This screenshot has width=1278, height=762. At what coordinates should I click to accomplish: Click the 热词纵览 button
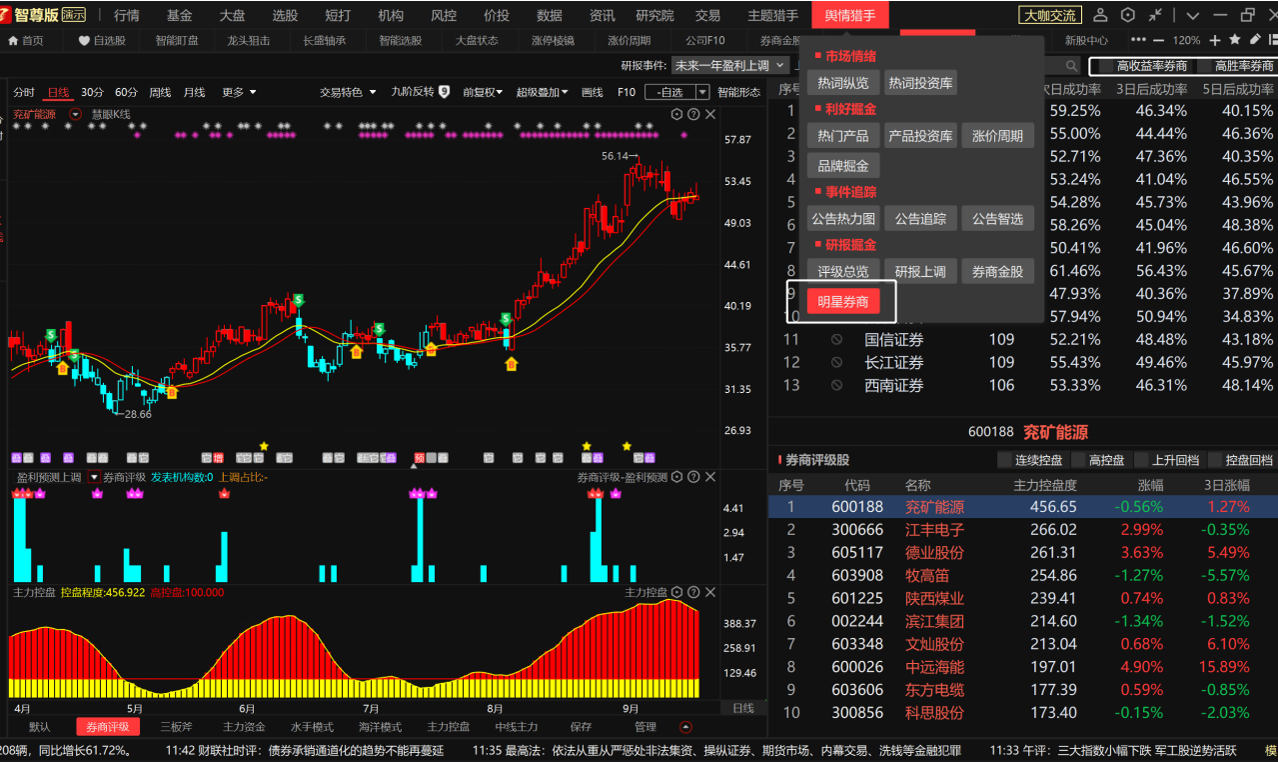click(843, 83)
